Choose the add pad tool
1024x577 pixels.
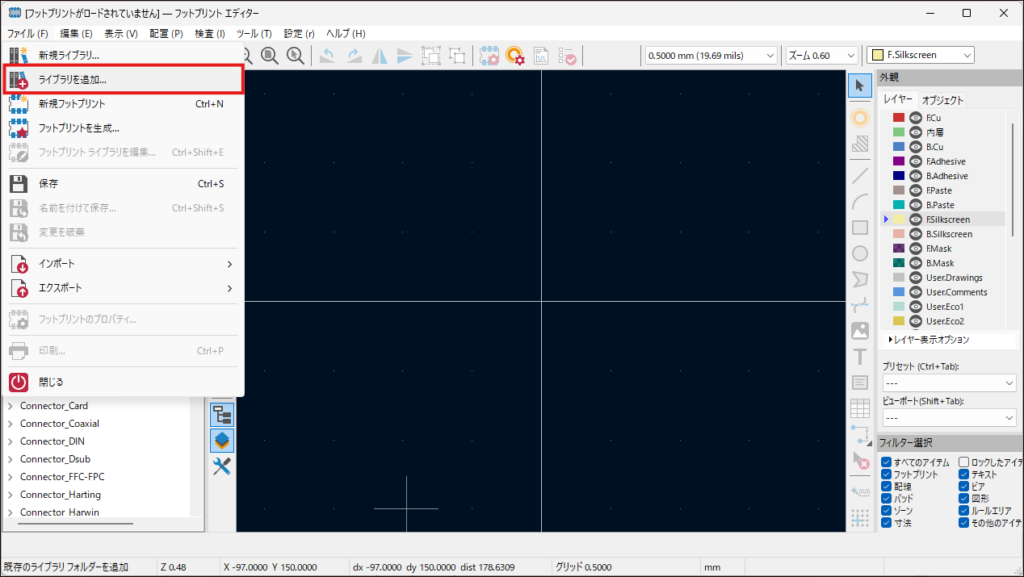(859, 117)
